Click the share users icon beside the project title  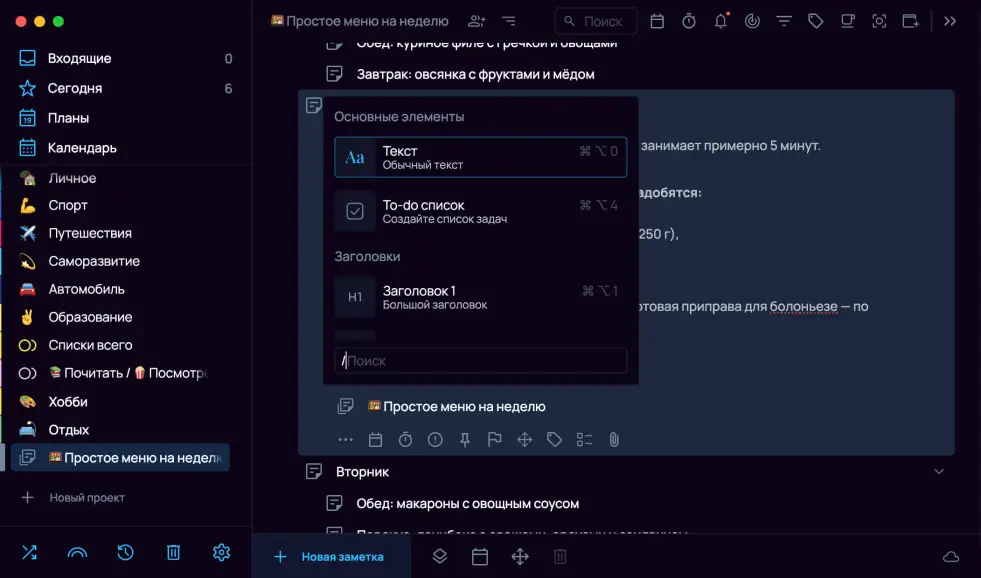coord(477,21)
